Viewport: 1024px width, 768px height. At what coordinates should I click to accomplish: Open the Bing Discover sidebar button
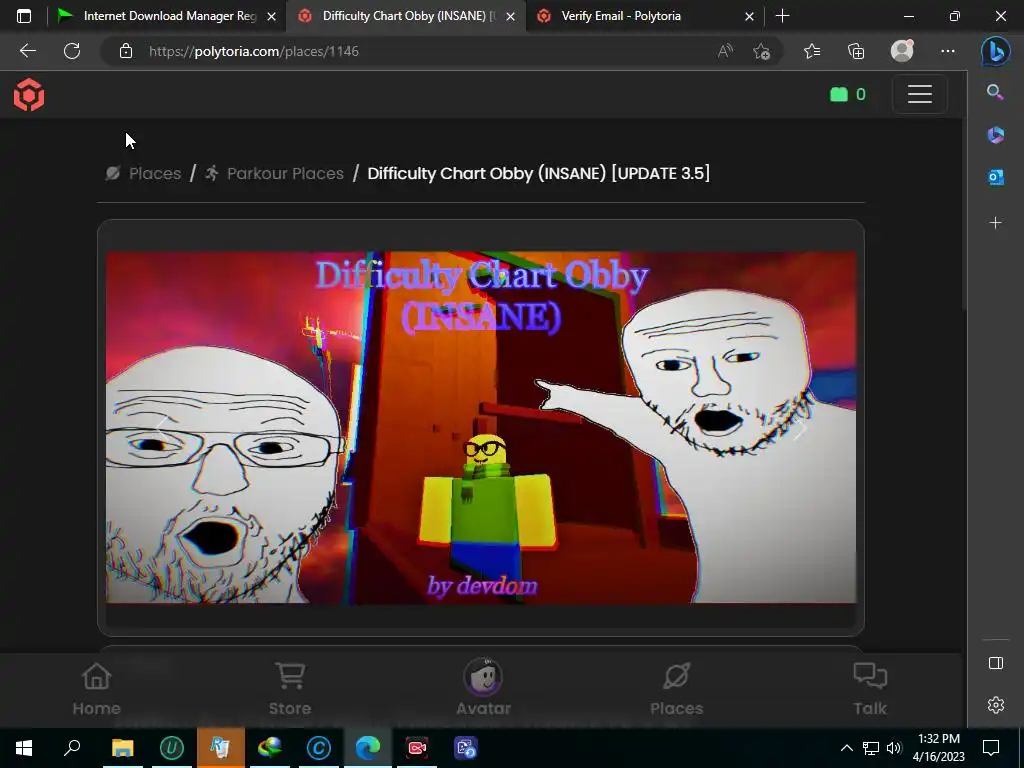(995, 51)
